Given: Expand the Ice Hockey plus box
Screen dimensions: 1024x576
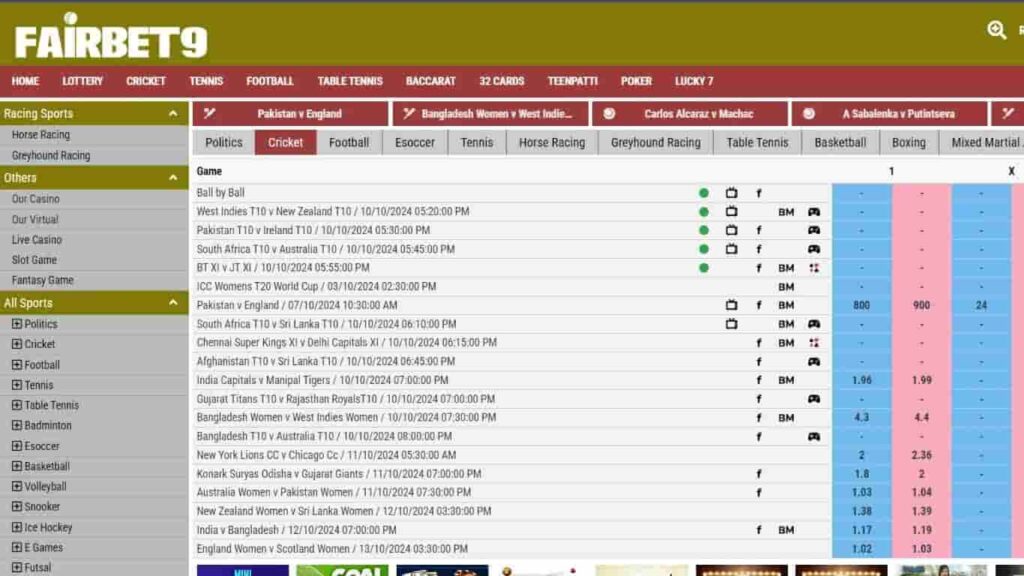Looking at the screenshot, I should pos(16,527).
